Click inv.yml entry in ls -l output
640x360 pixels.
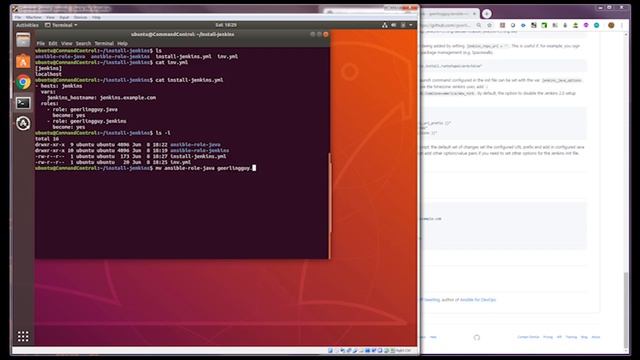[x=180, y=162]
